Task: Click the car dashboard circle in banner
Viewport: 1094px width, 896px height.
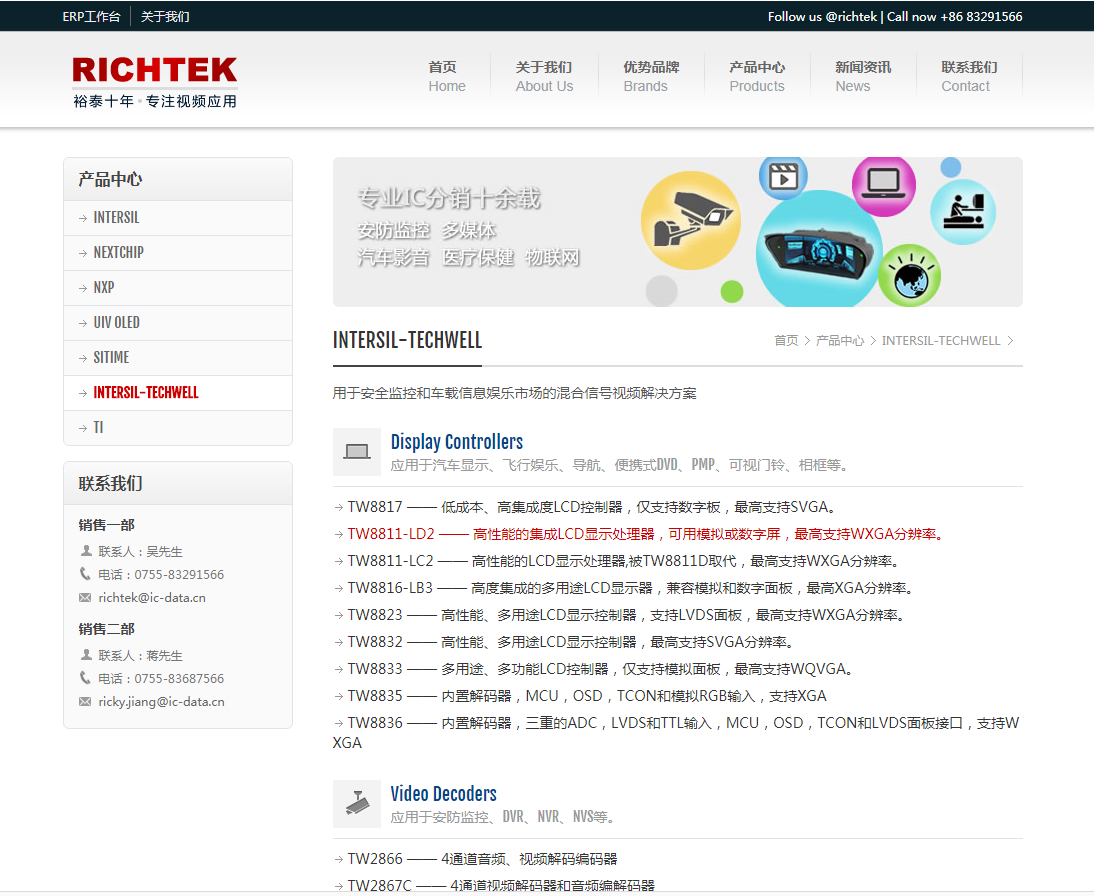Action: coord(819,250)
